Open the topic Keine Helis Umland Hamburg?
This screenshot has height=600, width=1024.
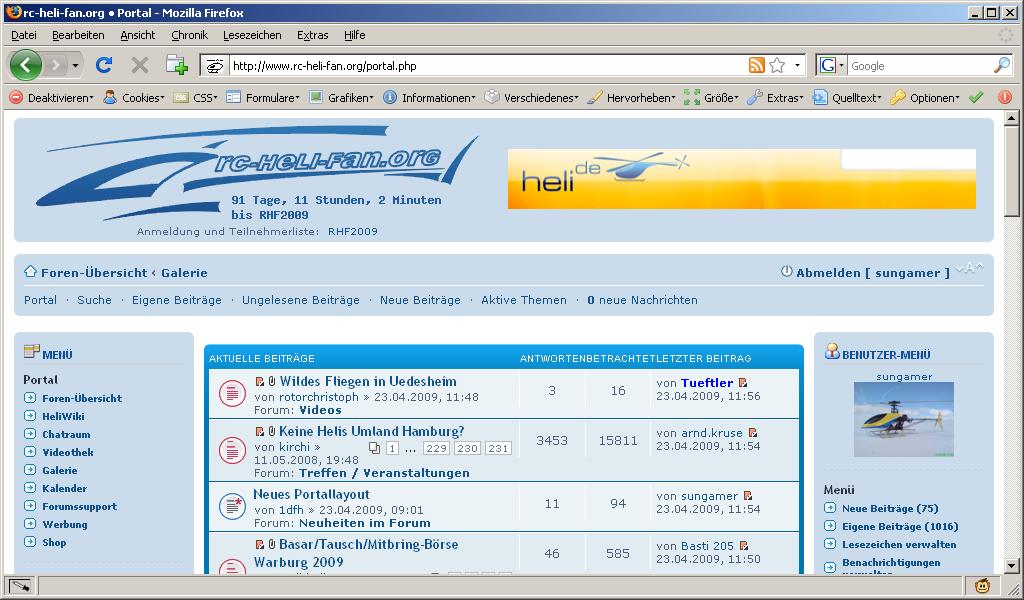click(x=372, y=432)
